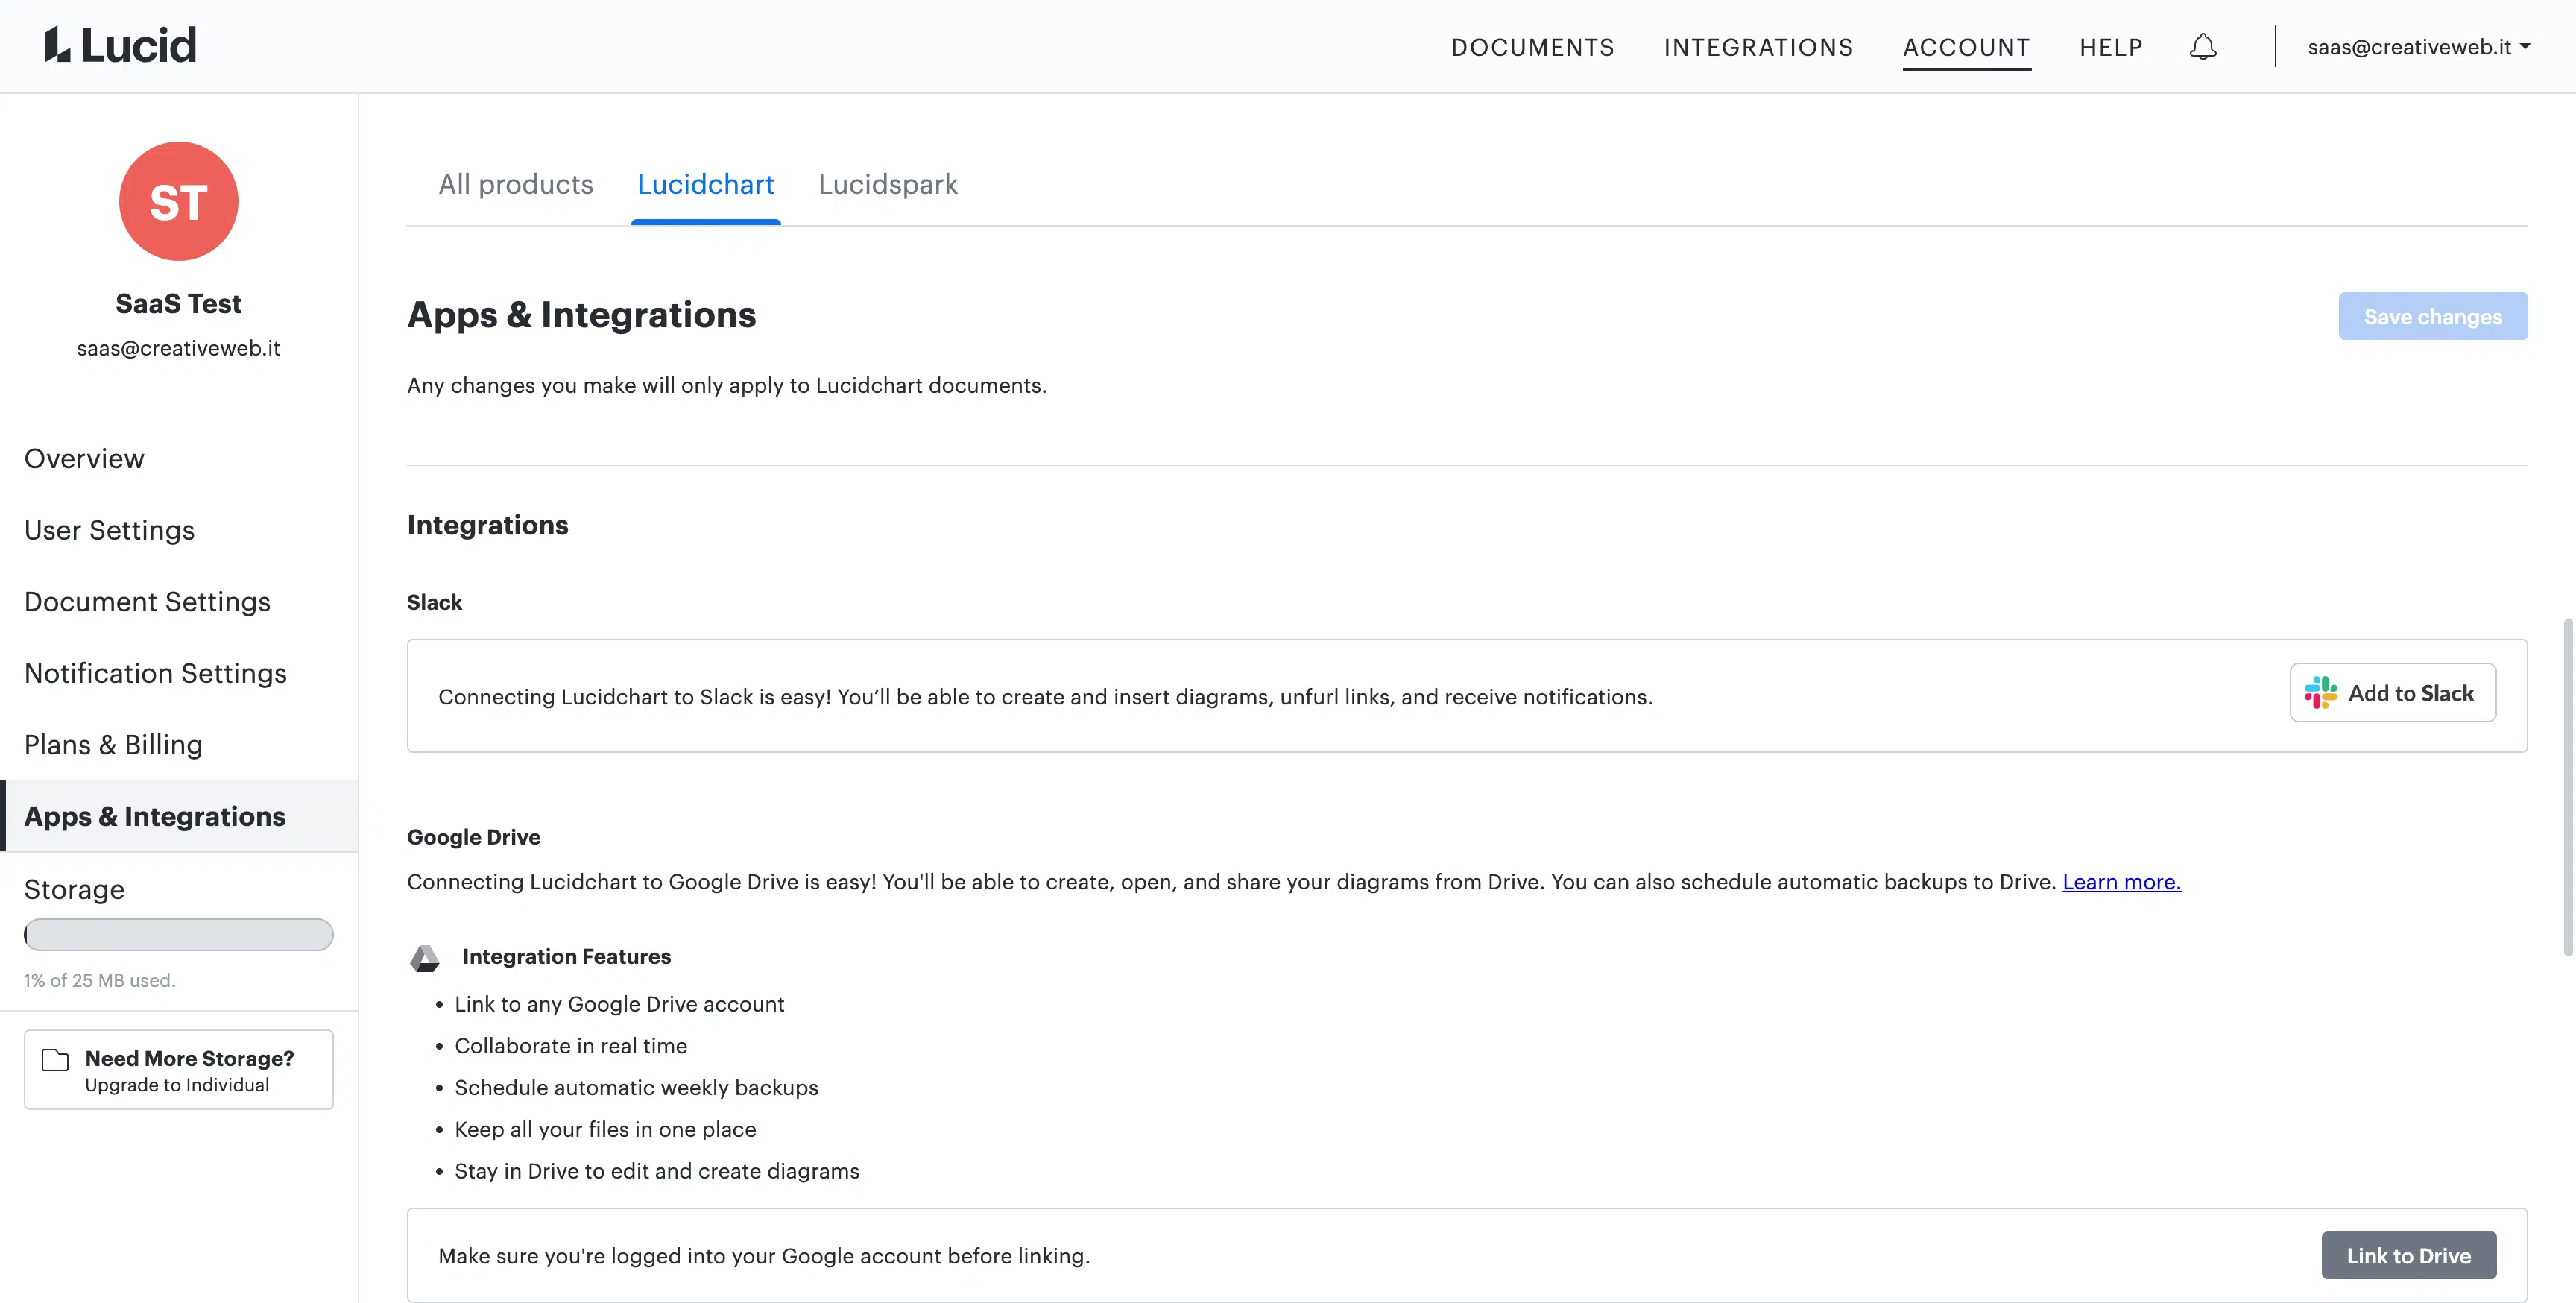Click the Integration Features heading
This screenshot has width=2576, height=1303.
(x=566, y=957)
